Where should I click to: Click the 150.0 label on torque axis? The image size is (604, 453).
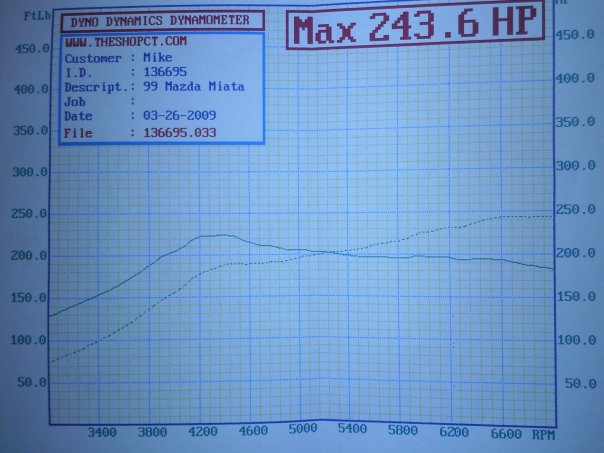[28, 298]
